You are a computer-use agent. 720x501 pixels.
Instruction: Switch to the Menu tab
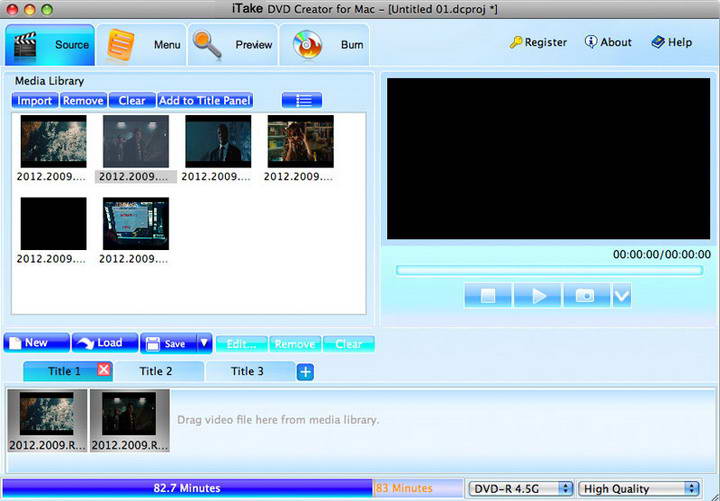point(142,45)
